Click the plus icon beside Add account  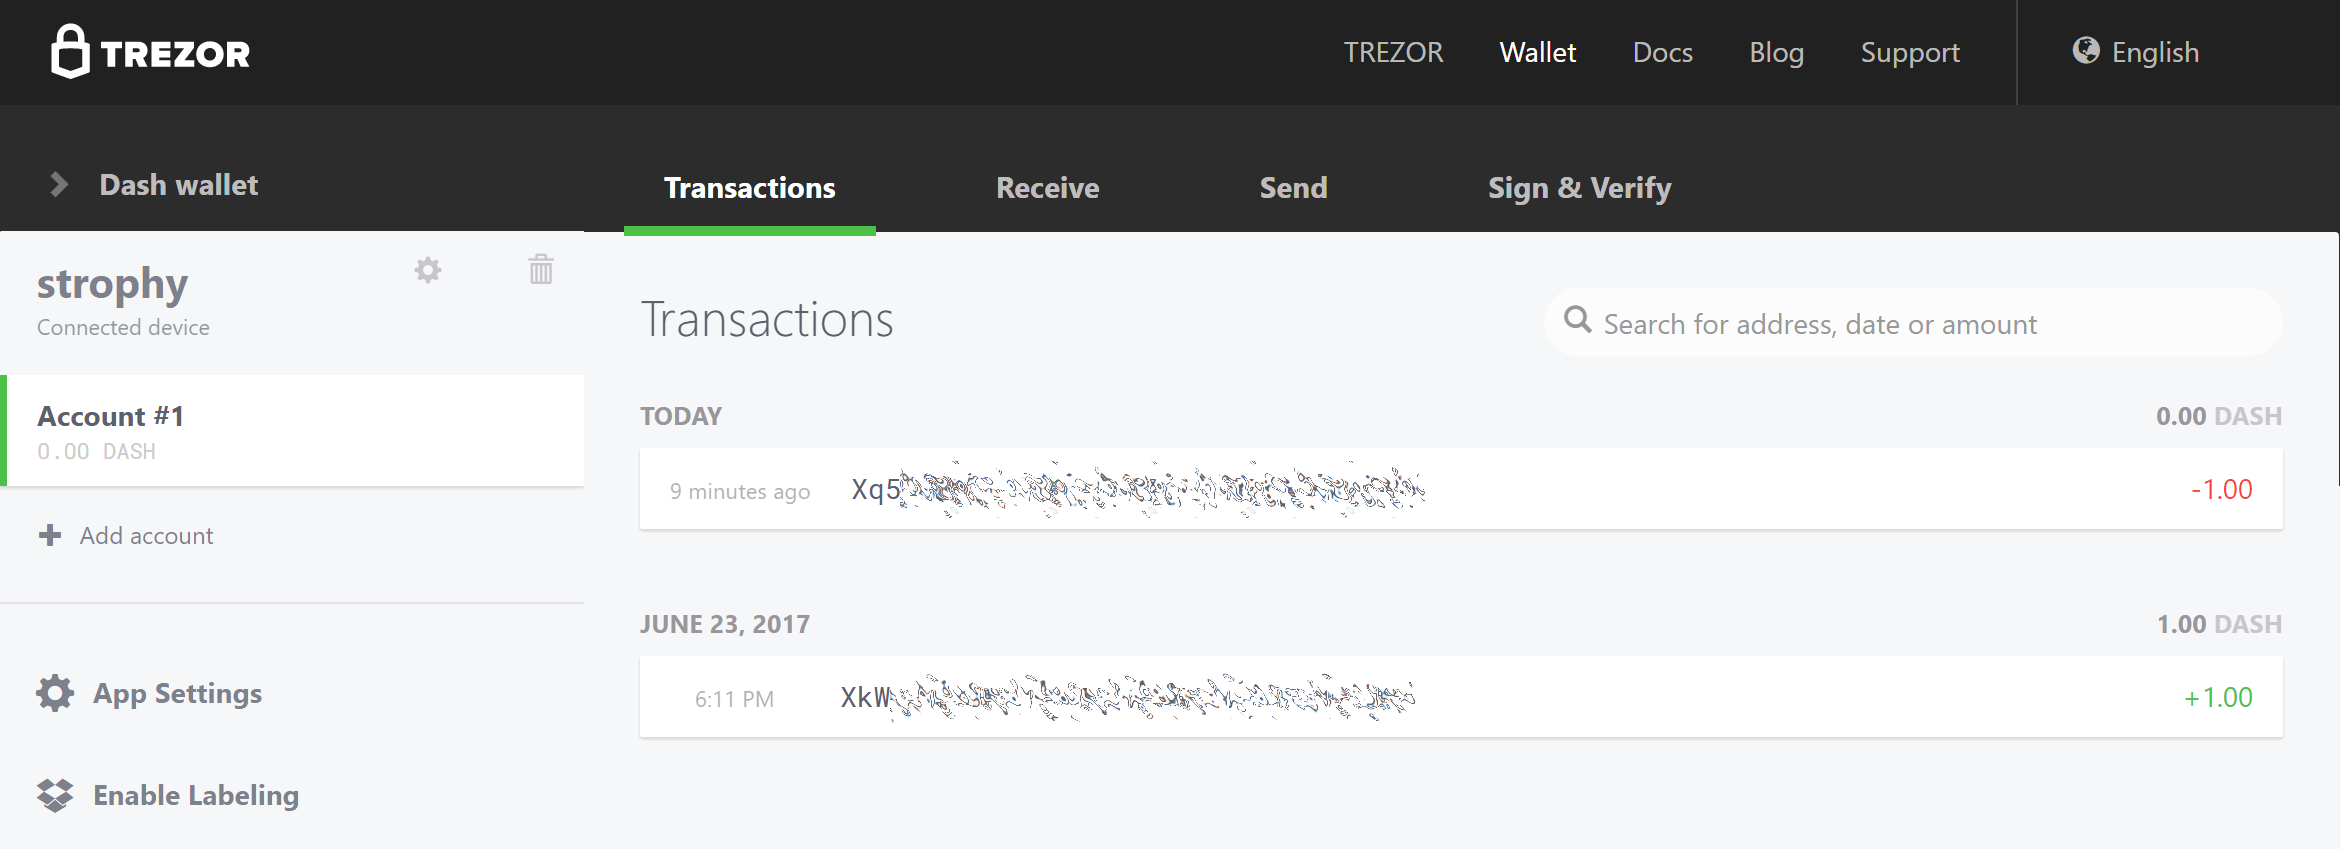[50, 536]
